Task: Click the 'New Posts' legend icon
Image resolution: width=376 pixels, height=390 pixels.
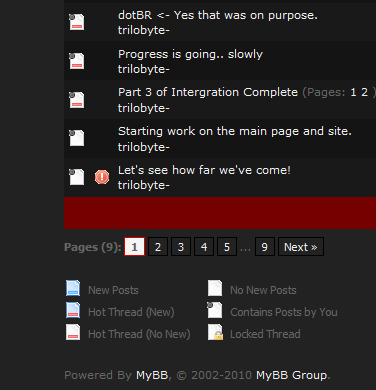Action: point(73,288)
